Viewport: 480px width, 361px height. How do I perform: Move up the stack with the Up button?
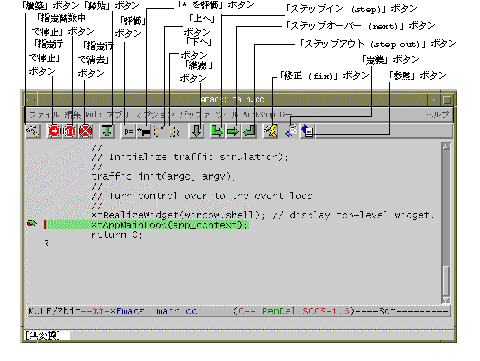pyautogui.click(x=159, y=132)
